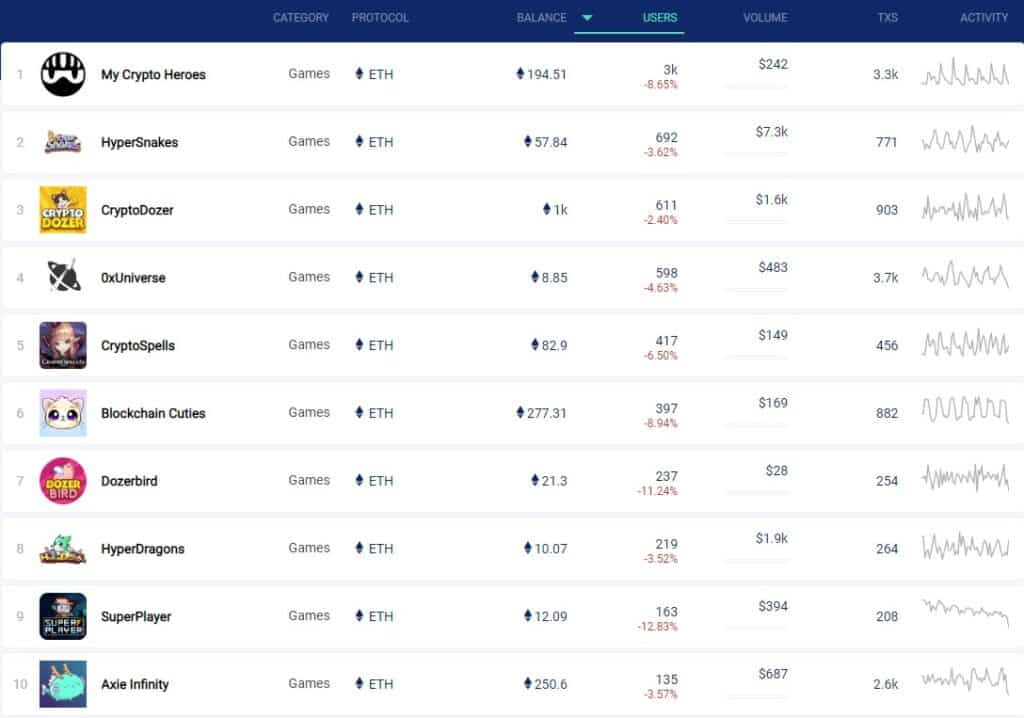This screenshot has width=1024, height=718.
Task: Click the ether symbol beside balance 1k
Action: (x=547, y=209)
